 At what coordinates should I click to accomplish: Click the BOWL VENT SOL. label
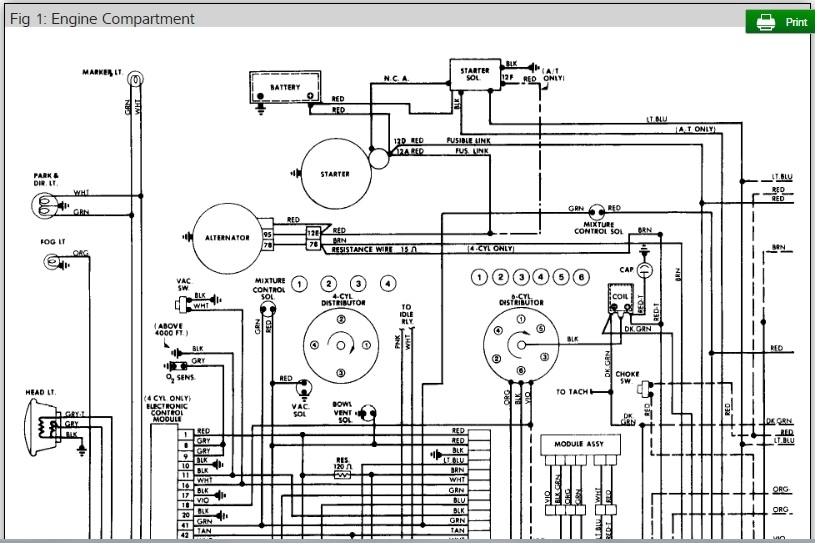pos(342,412)
